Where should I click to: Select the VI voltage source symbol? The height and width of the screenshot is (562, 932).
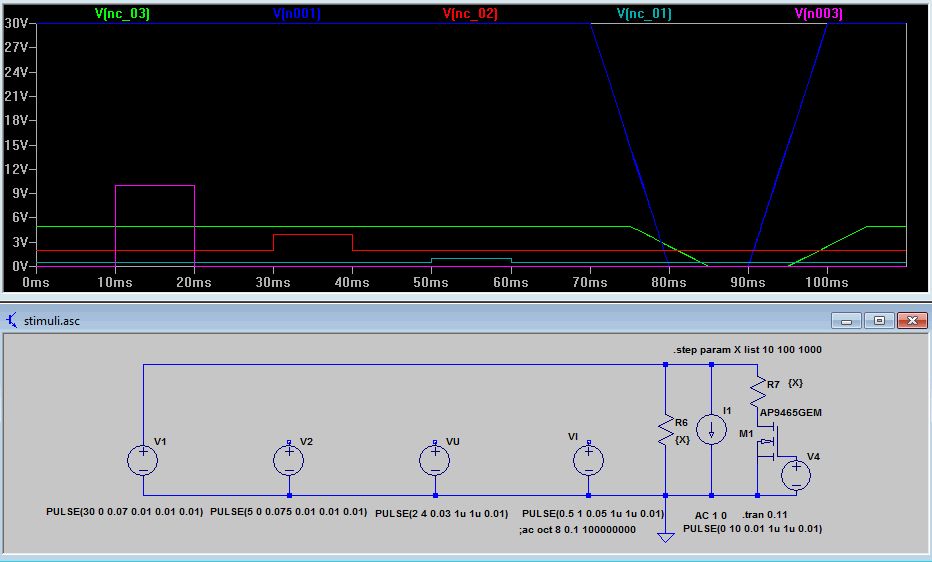[588, 460]
